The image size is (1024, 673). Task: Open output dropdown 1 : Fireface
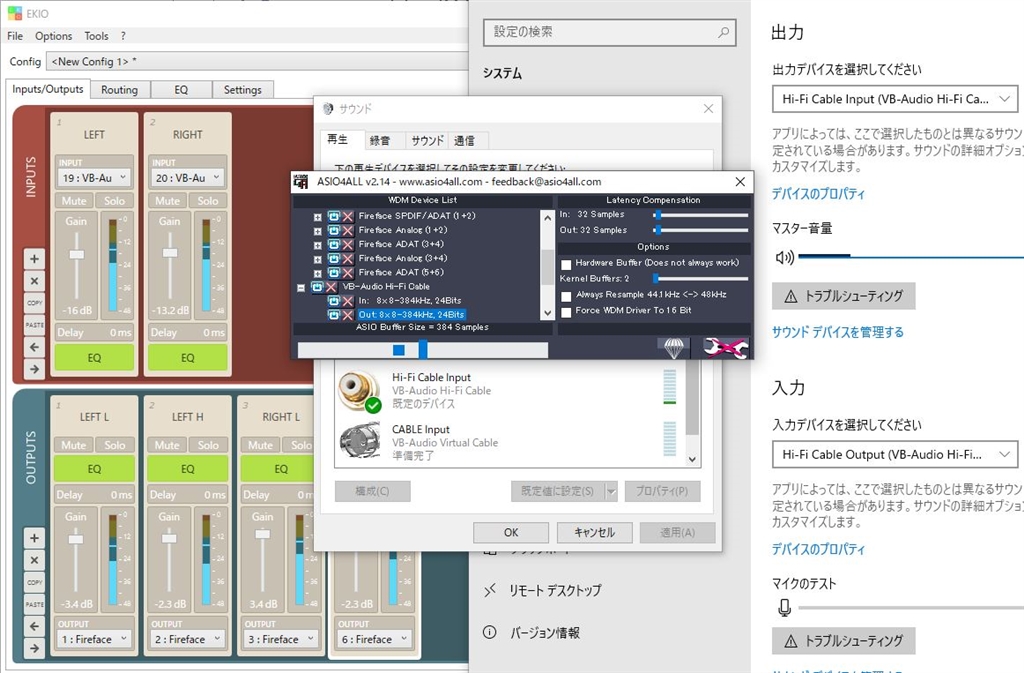[94, 639]
